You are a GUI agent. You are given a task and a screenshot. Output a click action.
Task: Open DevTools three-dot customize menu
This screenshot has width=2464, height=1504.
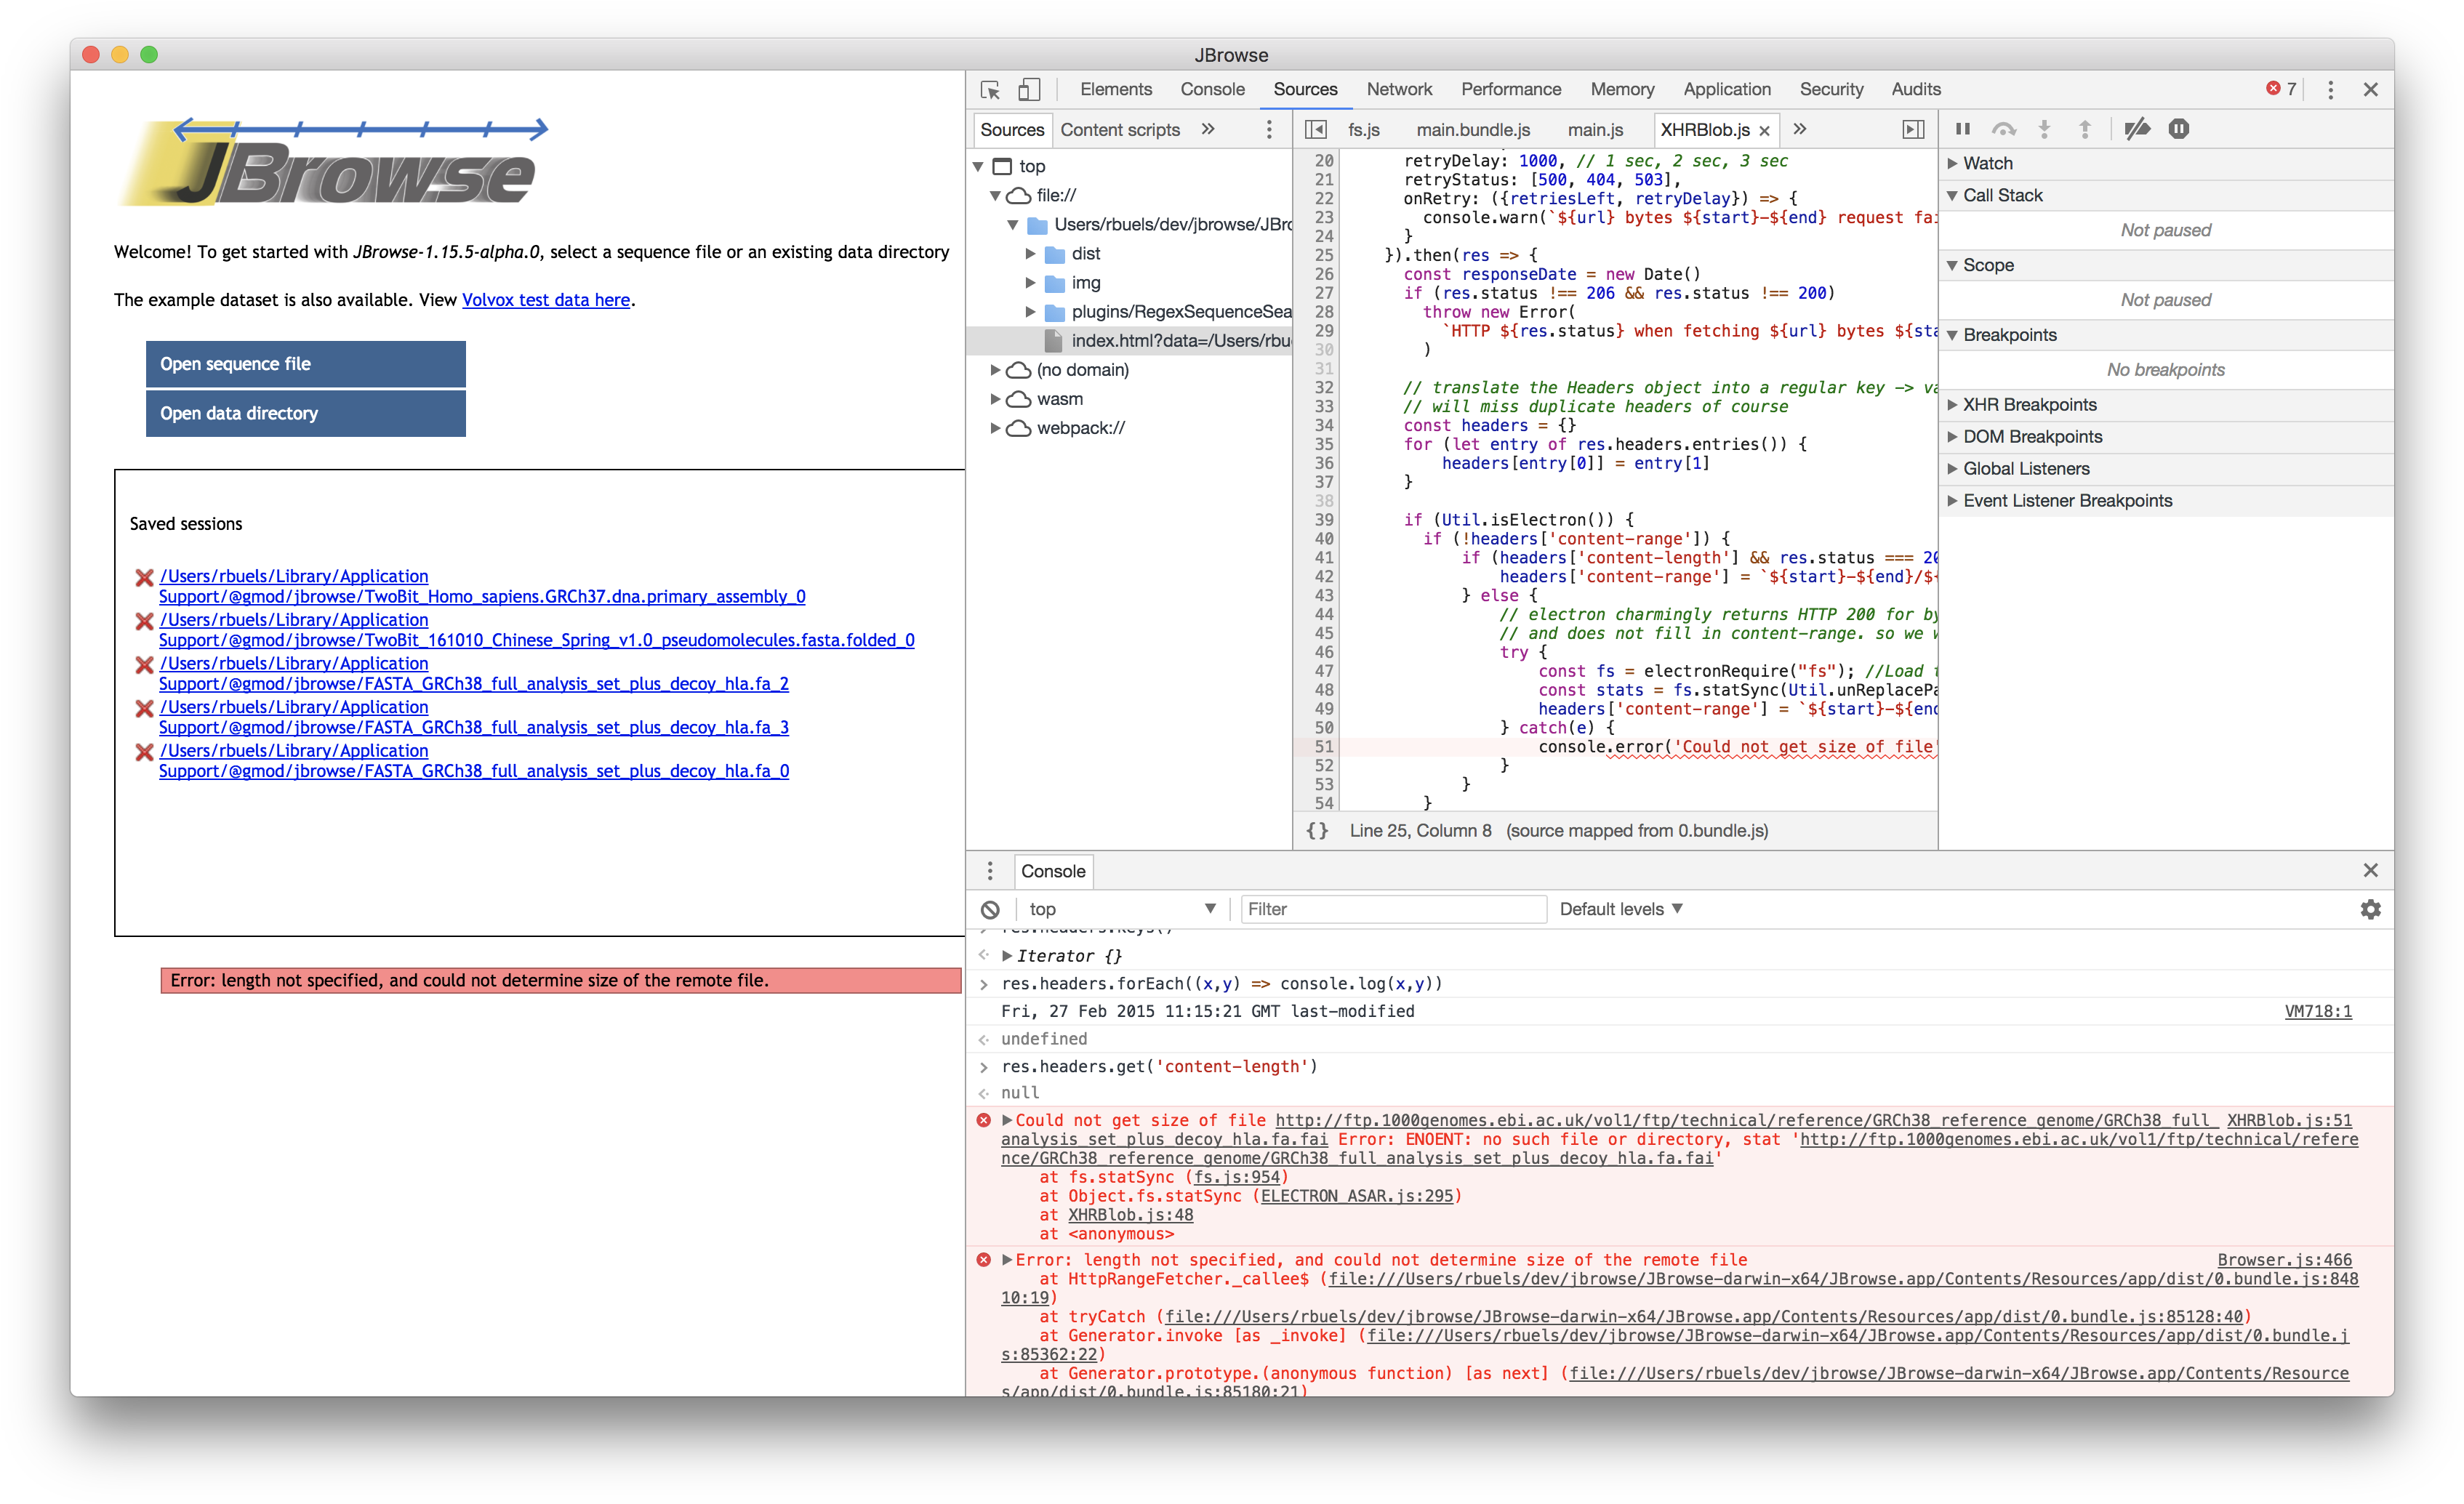(2330, 90)
